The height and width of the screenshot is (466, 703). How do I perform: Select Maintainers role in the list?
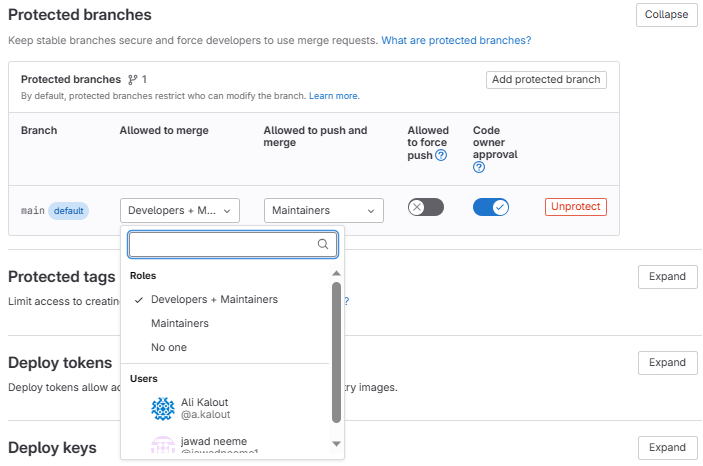[x=180, y=323]
